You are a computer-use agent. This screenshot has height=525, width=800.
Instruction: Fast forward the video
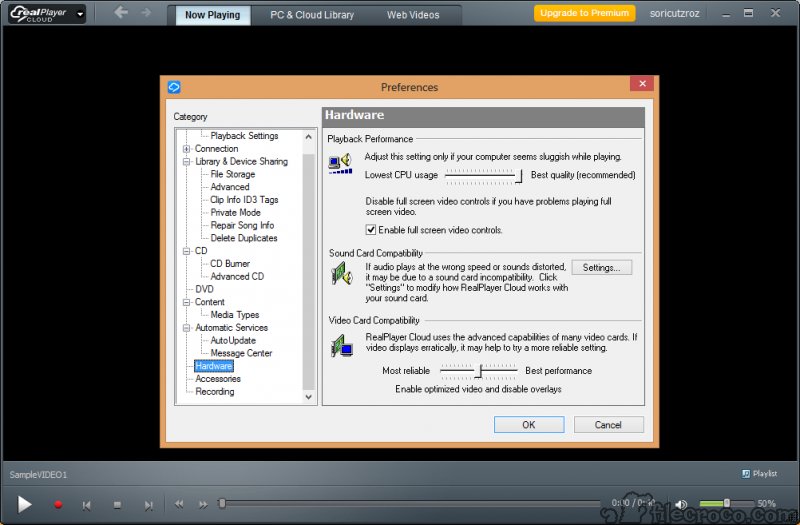[x=203, y=504]
